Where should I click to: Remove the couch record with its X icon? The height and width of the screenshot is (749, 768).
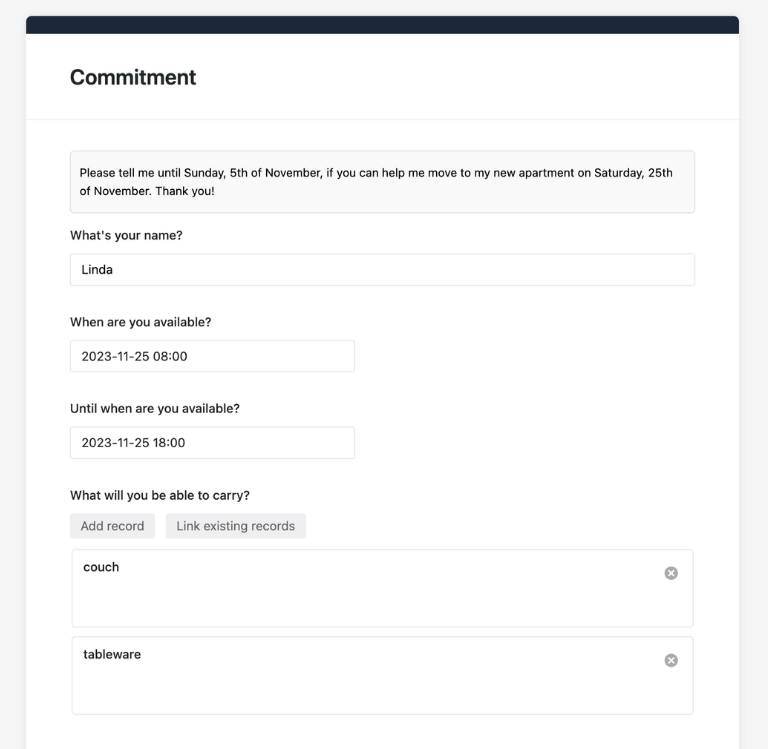coord(671,573)
